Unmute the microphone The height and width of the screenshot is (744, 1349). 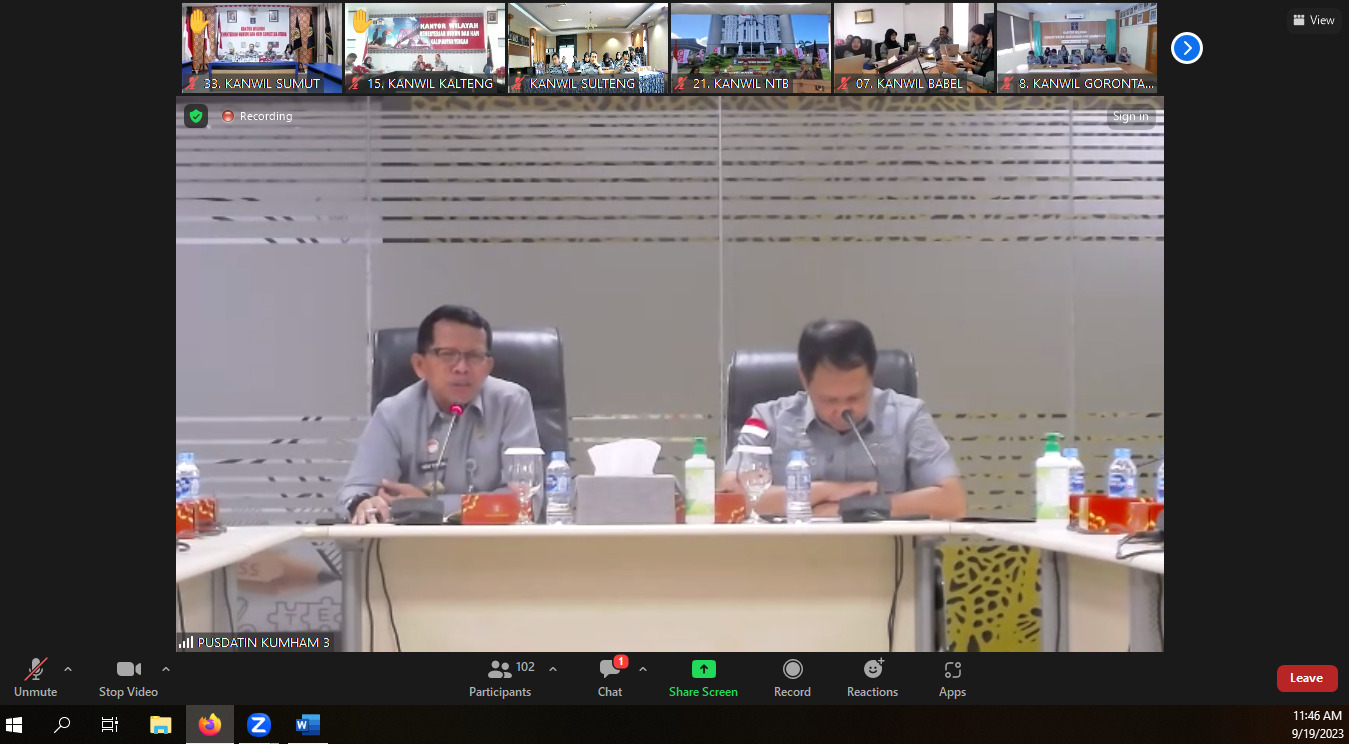[x=36, y=677]
